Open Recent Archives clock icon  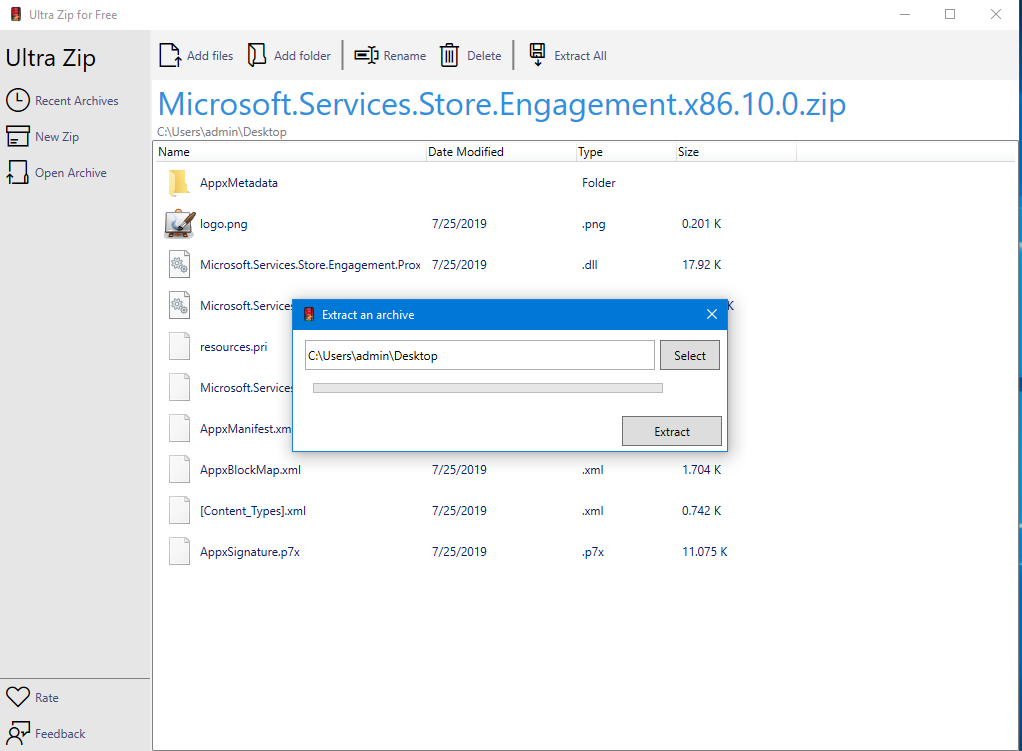18,100
